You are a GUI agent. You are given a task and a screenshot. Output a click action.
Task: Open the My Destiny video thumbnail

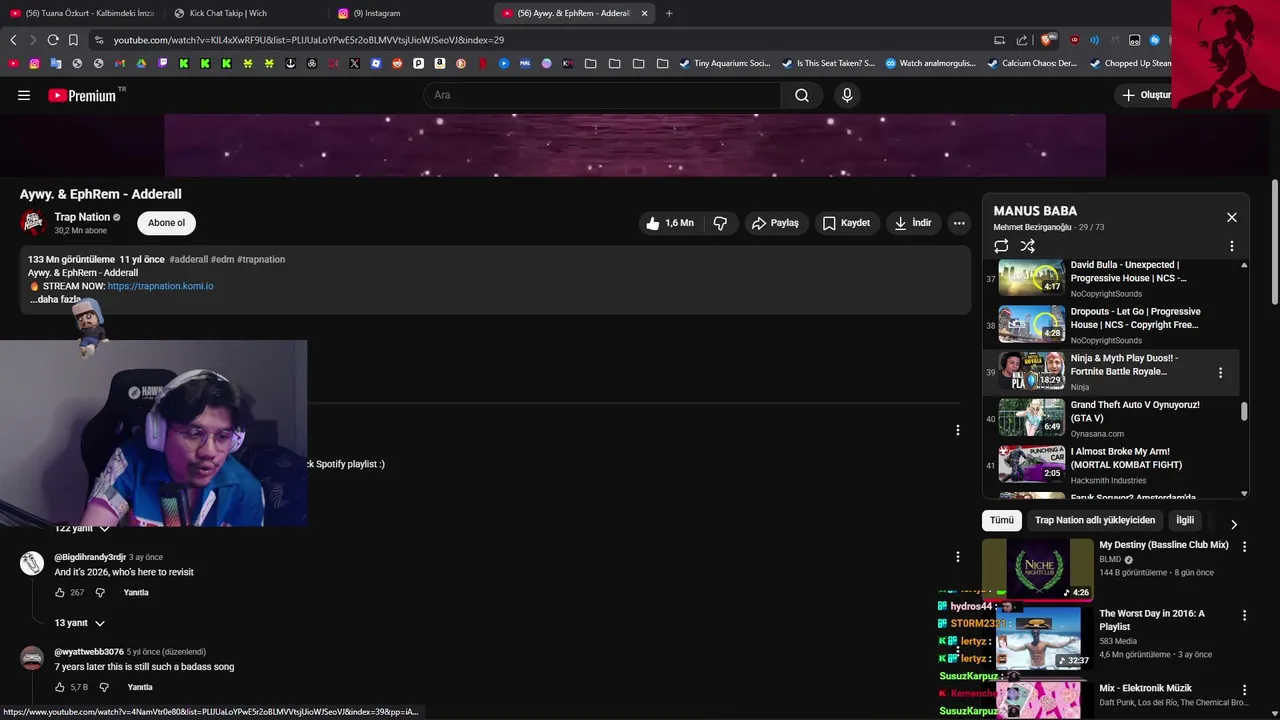pyautogui.click(x=1038, y=569)
